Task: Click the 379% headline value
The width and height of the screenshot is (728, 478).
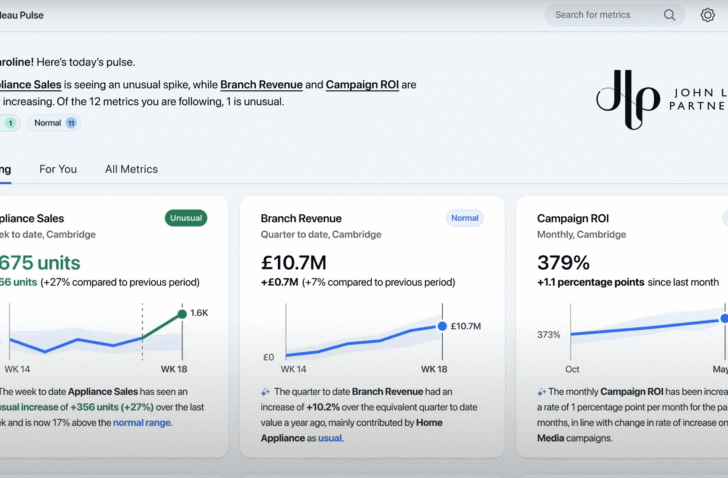Action: [563, 263]
